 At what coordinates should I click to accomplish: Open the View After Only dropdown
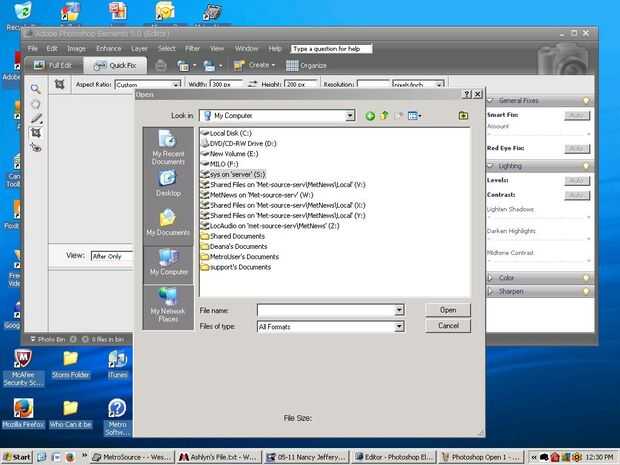tap(112, 256)
